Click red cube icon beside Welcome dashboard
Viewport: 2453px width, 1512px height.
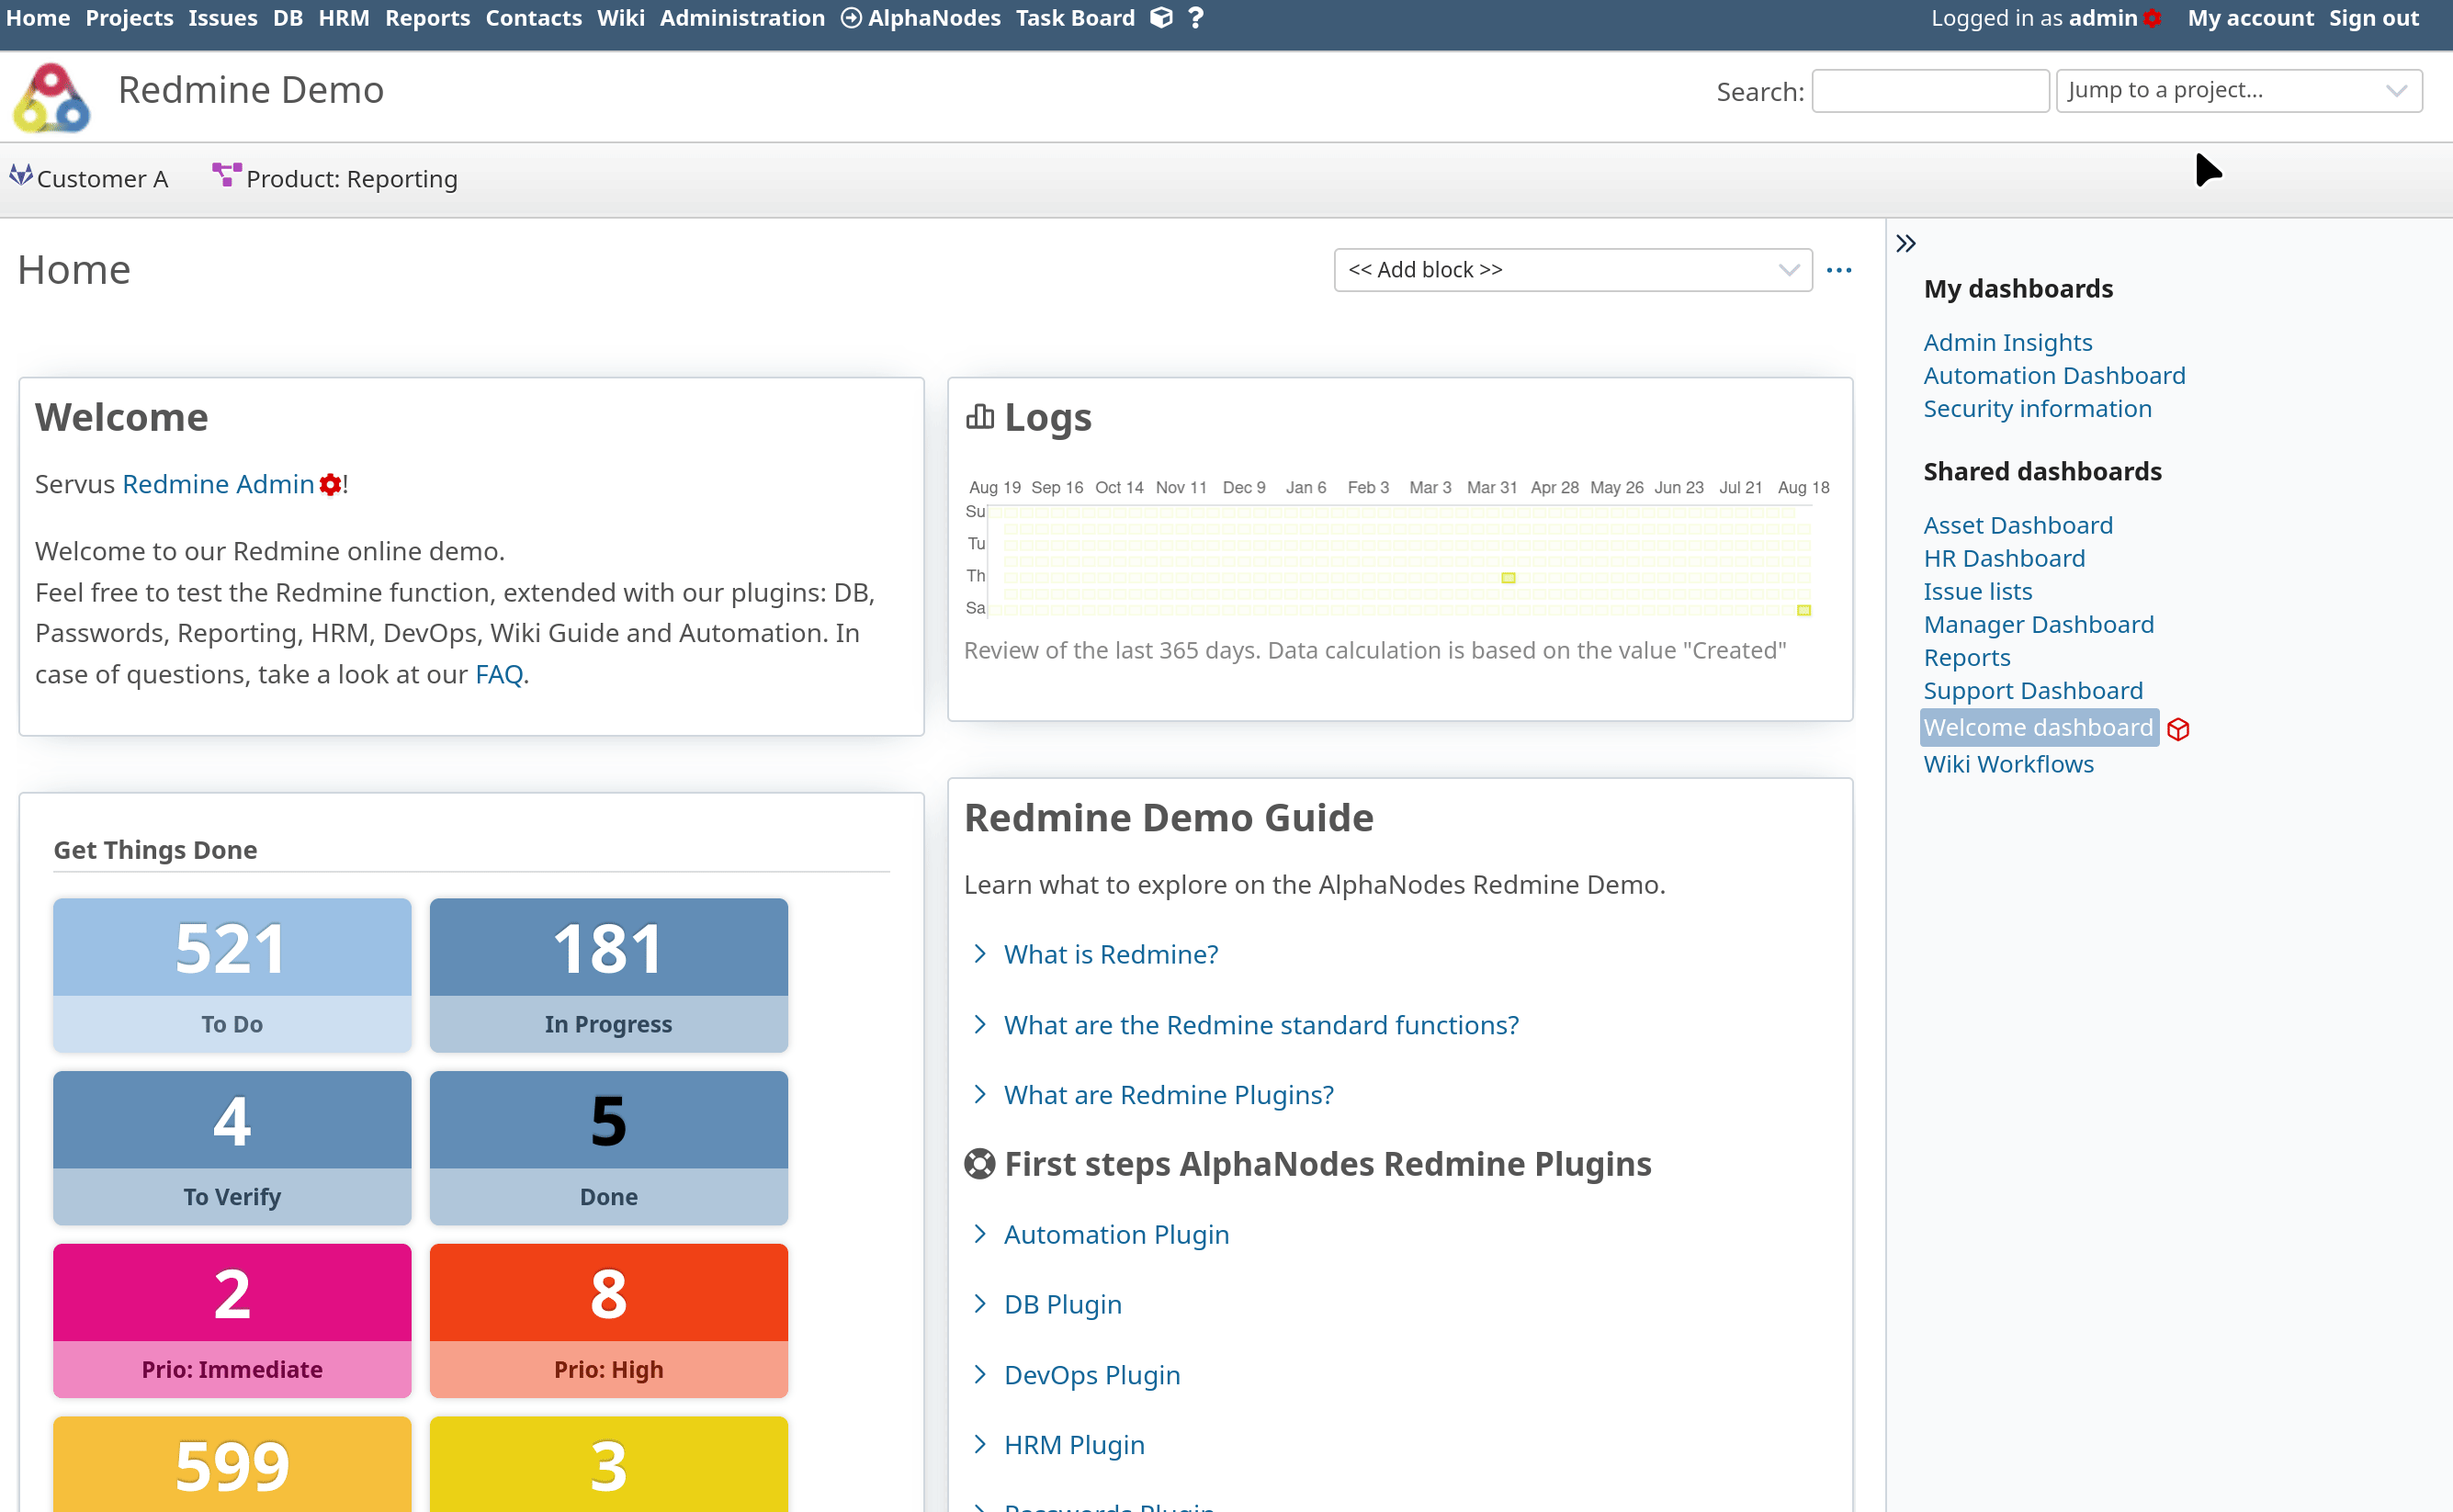point(2178,729)
